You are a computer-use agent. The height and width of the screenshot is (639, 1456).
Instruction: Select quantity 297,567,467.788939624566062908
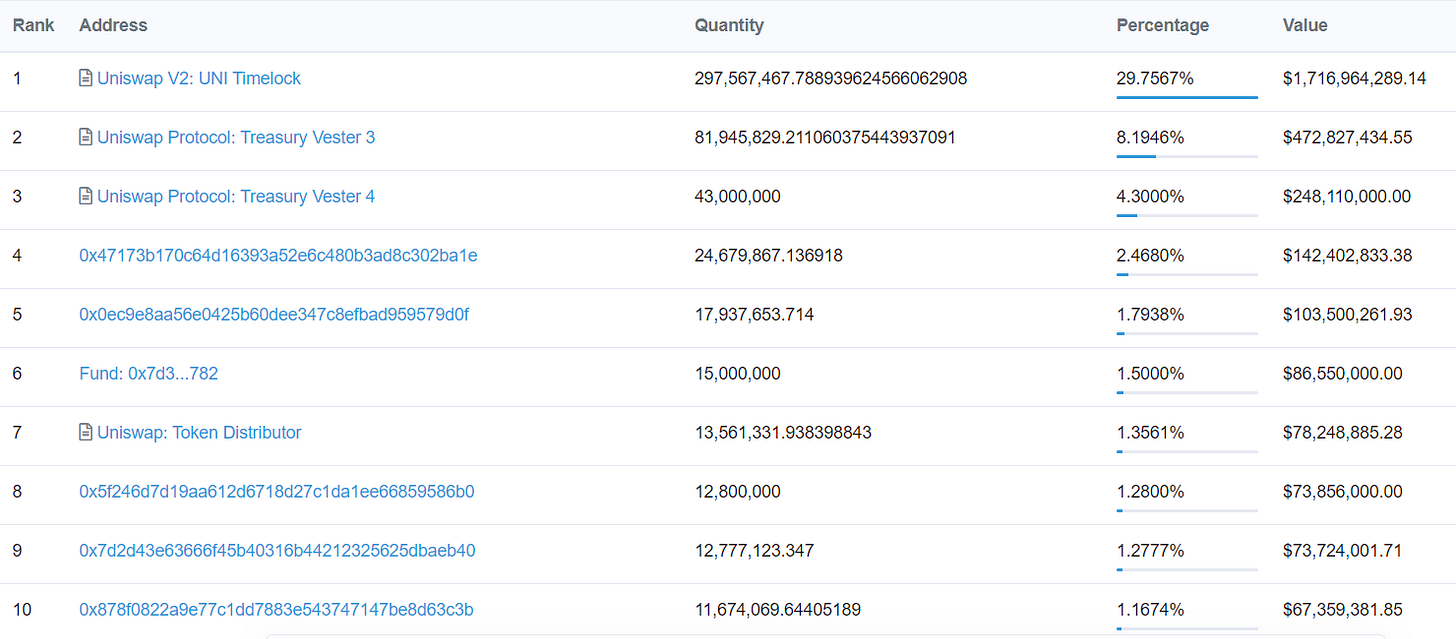click(x=831, y=78)
